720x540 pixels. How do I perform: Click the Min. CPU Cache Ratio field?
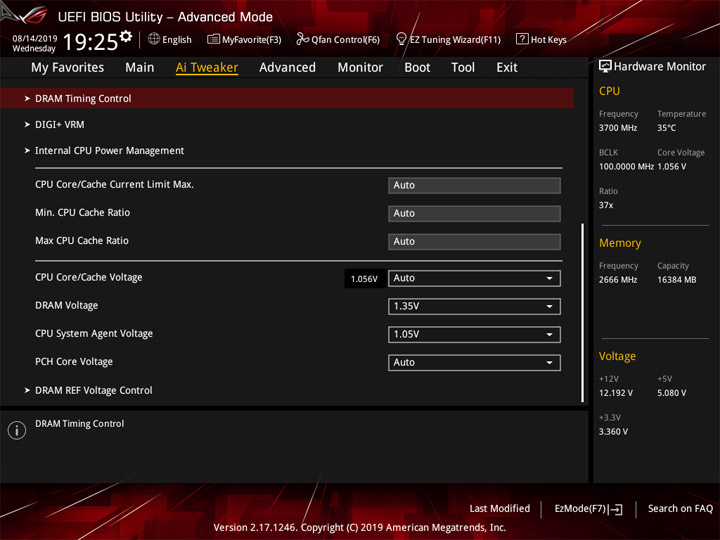474,214
